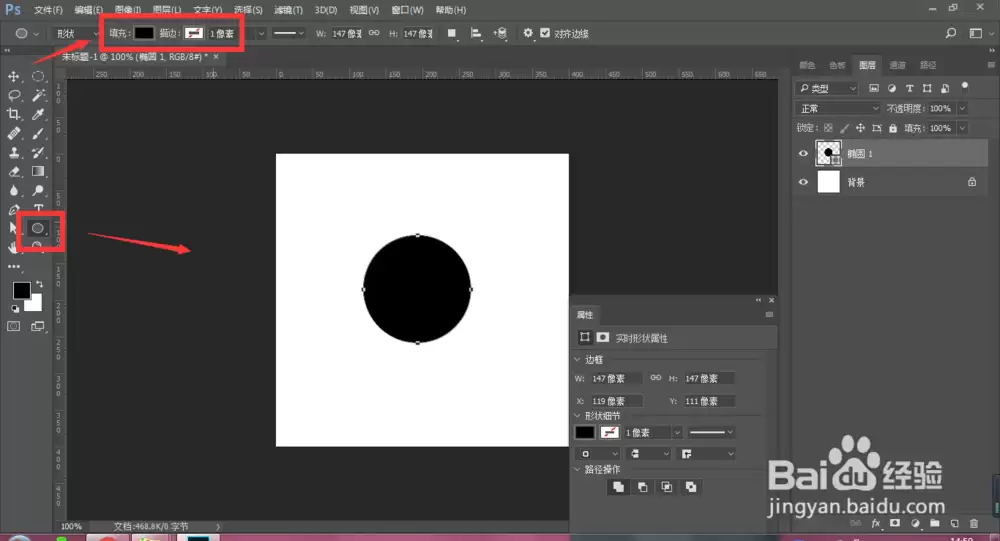Click the search icon in options bar
Image resolution: width=1000 pixels, height=541 pixels.
[x=951, y=33]
